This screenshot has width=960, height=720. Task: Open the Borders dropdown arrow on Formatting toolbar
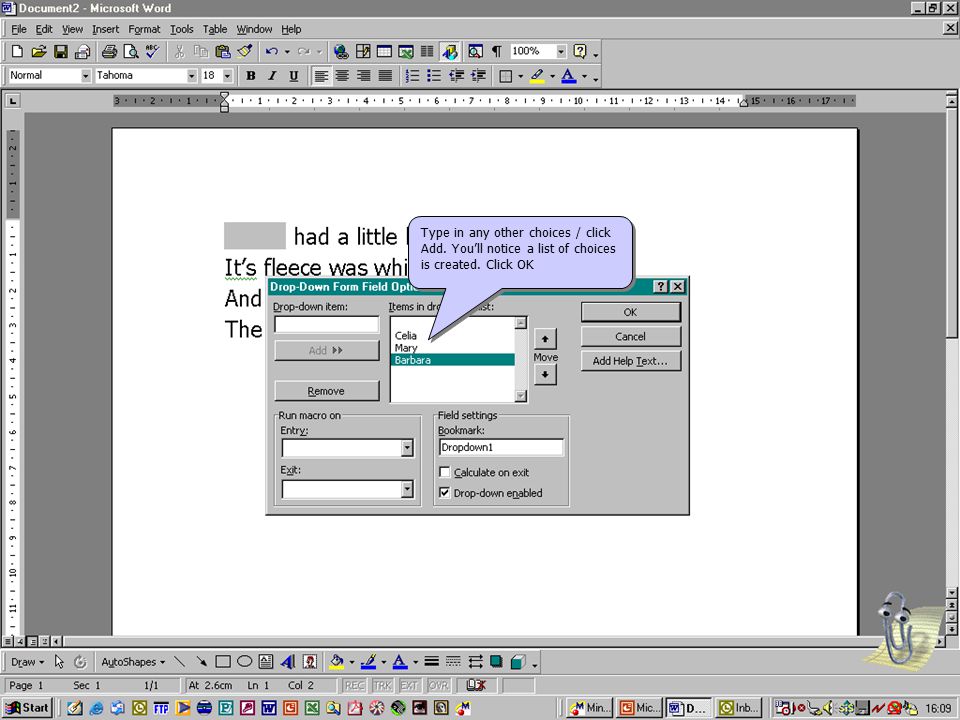tap(520, 76)
